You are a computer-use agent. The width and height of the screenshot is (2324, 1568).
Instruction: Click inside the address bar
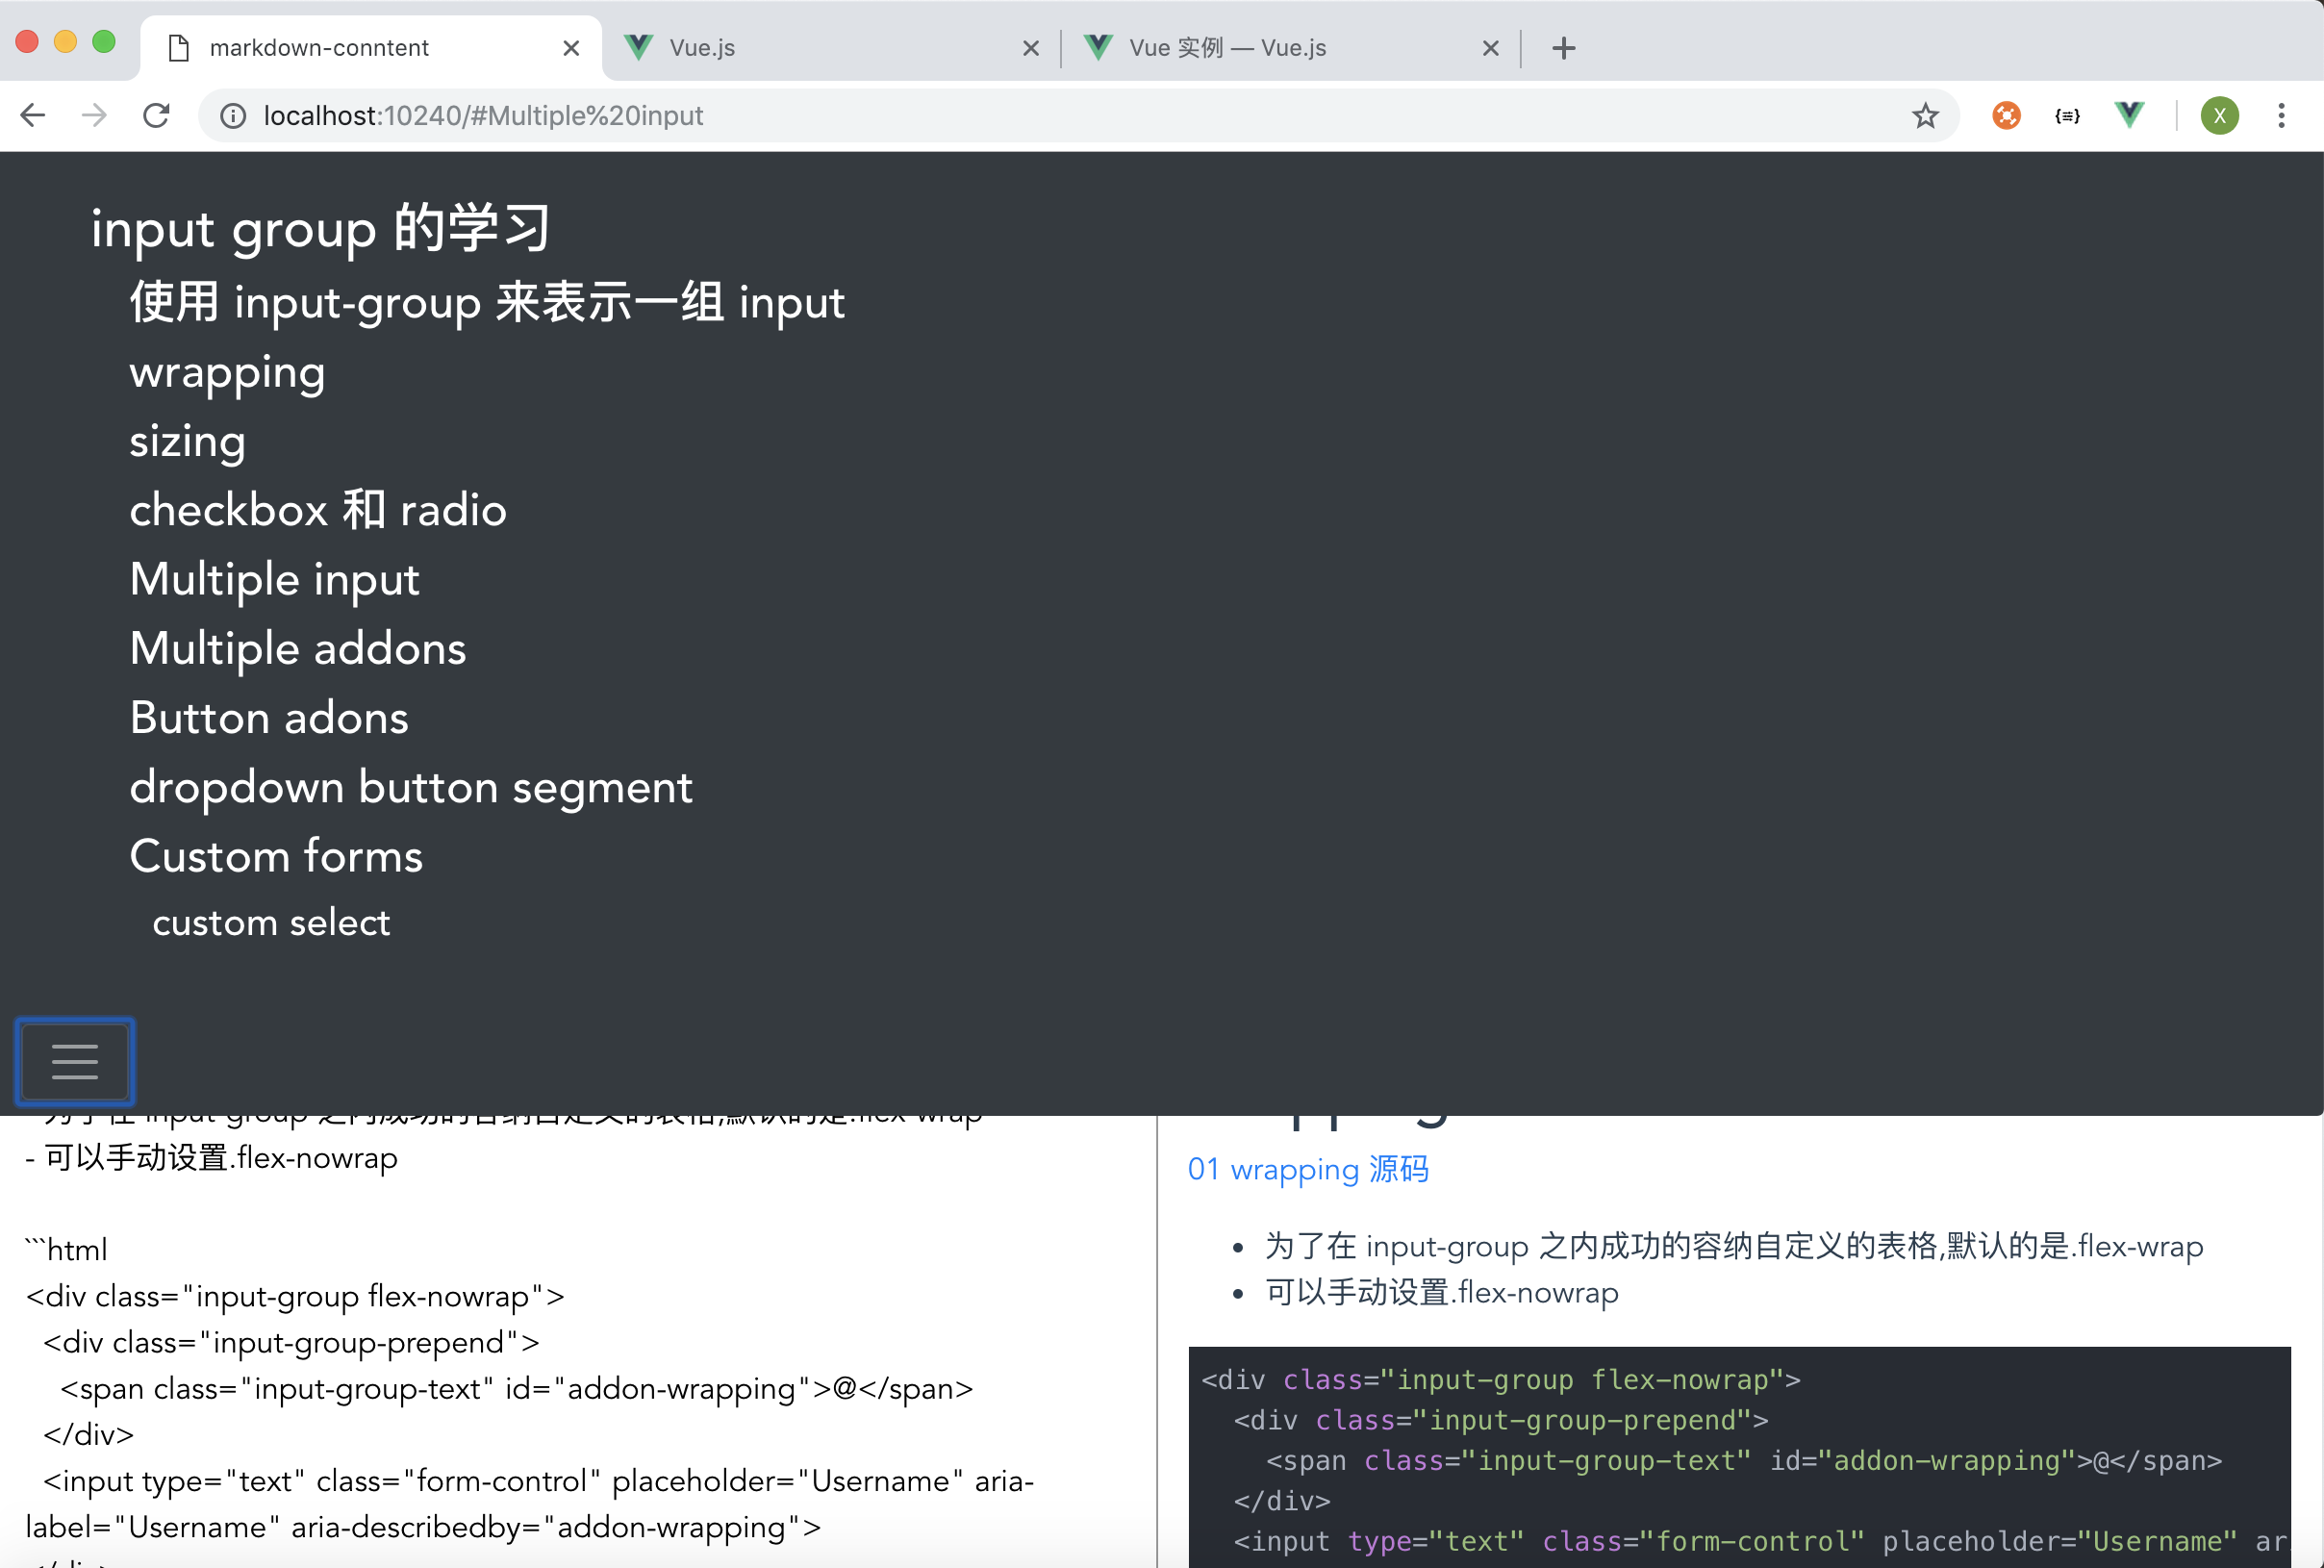click(700, 115)
